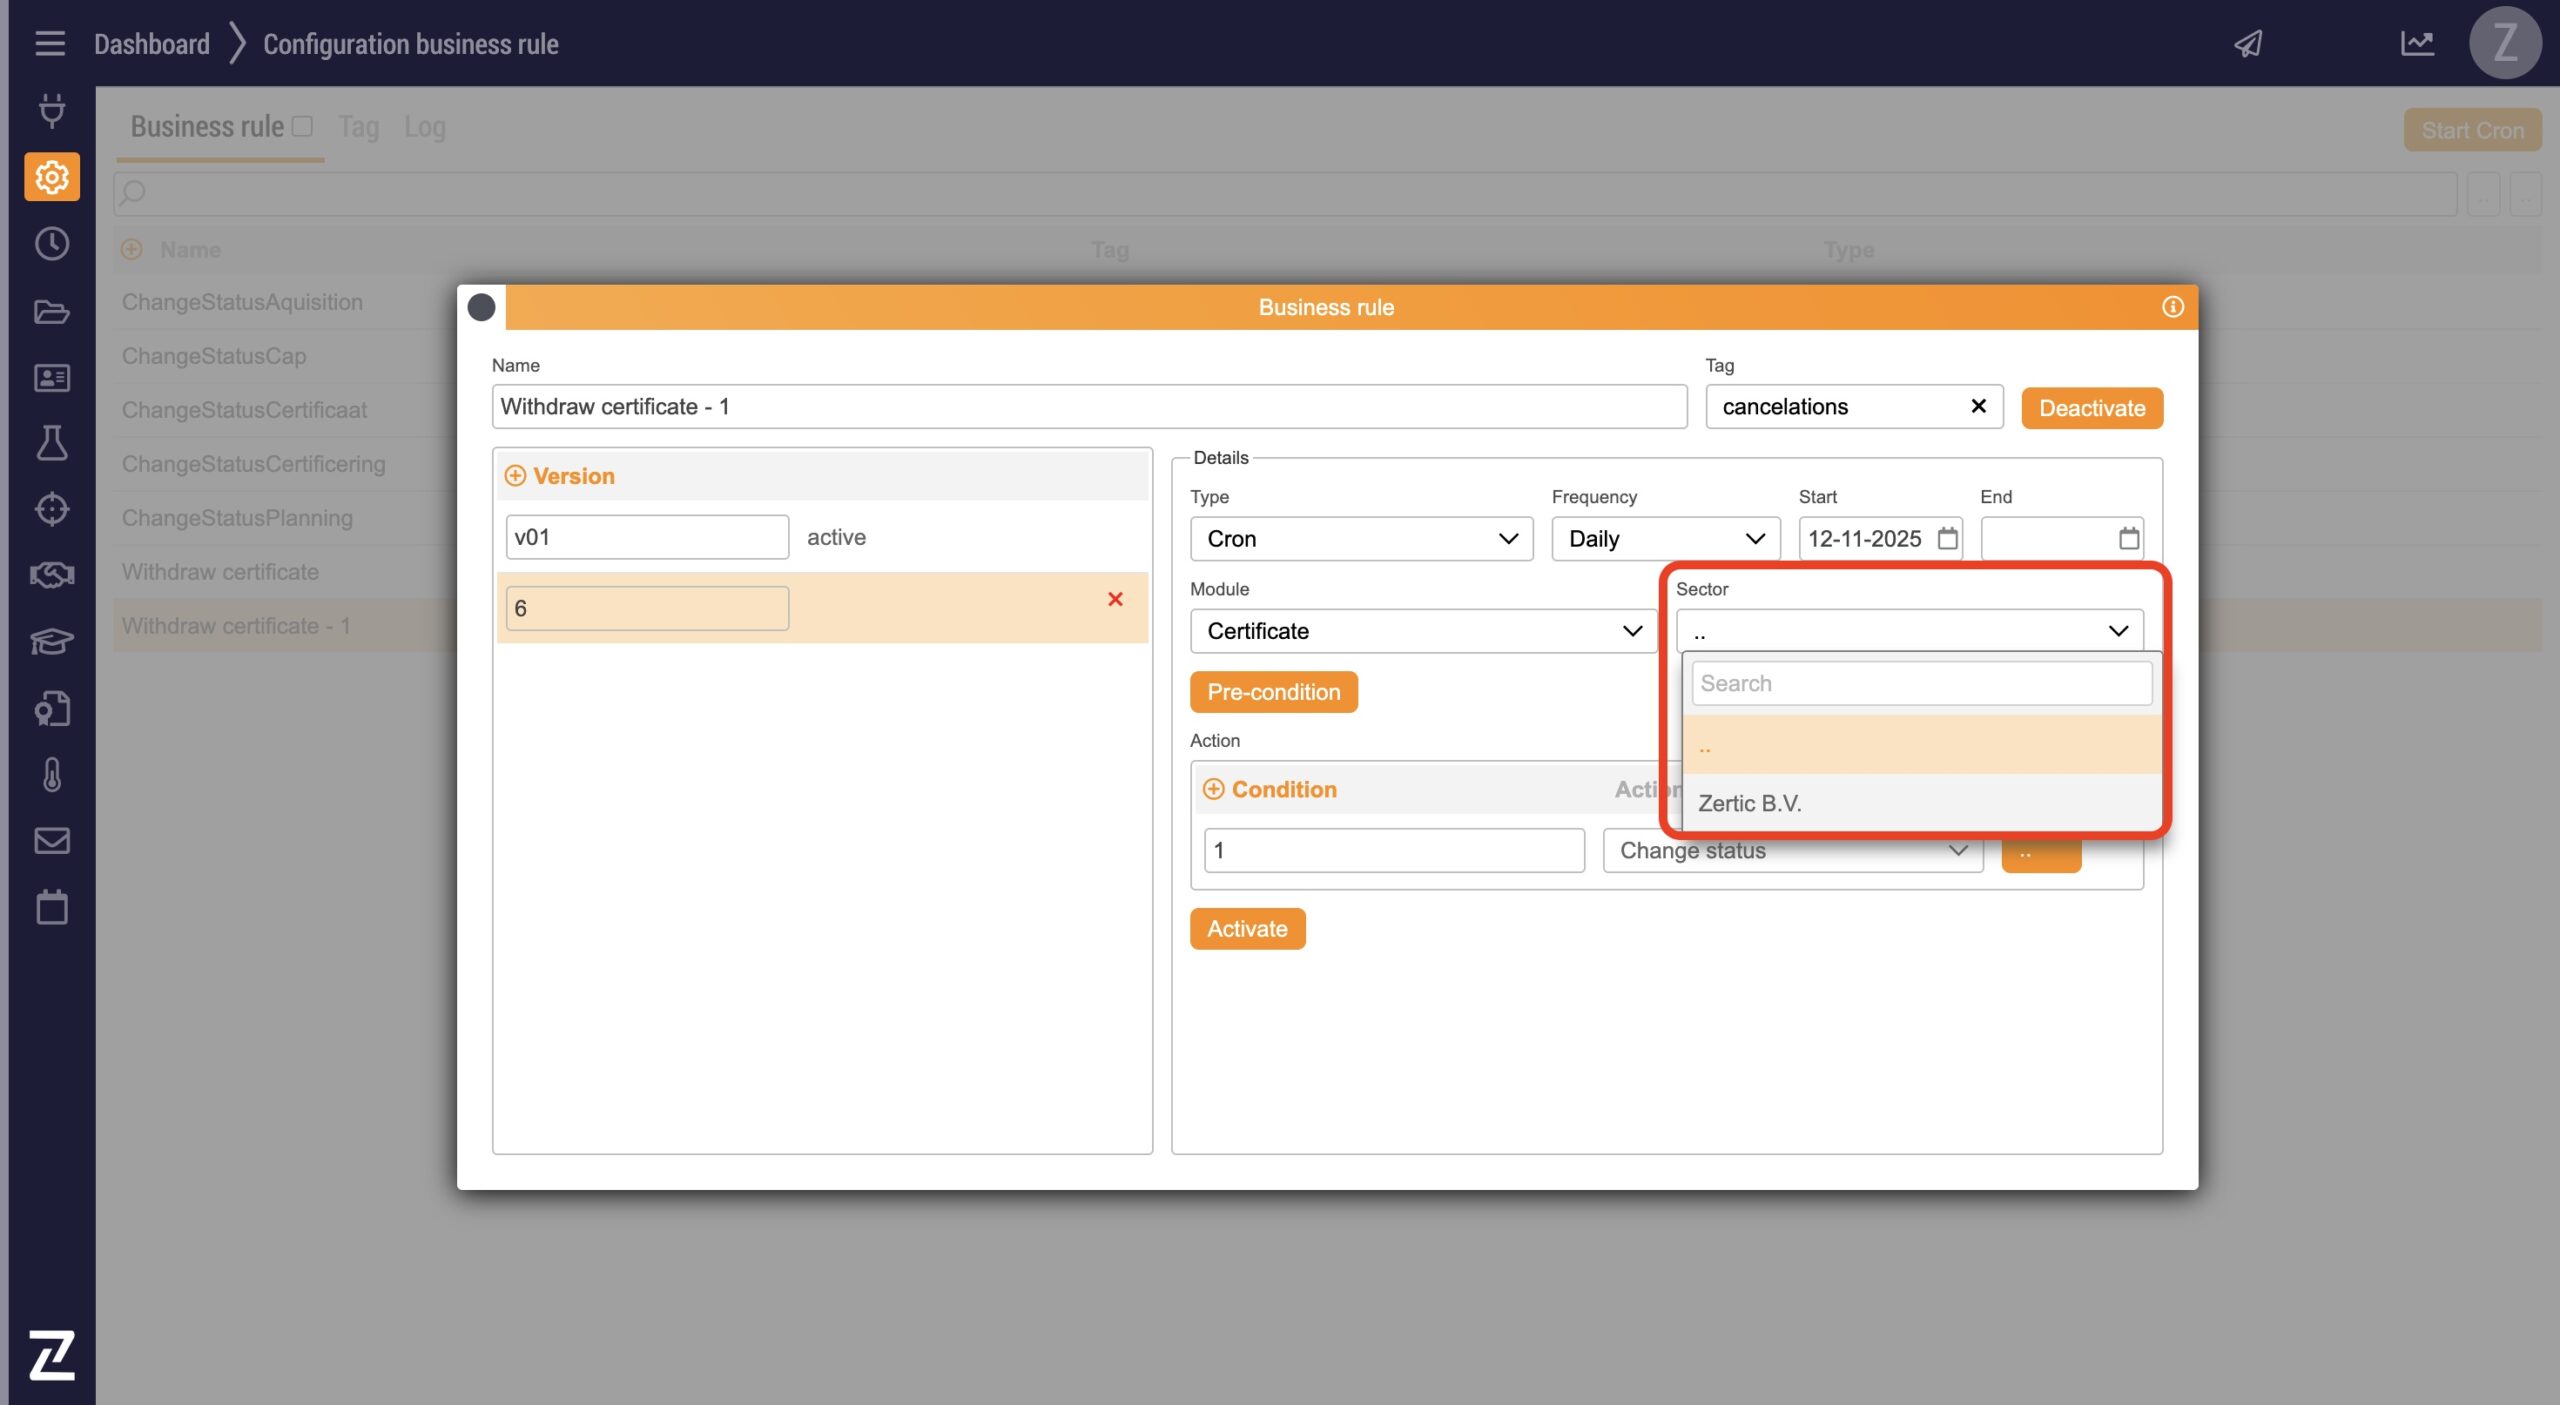The image size is (2560, 1405).
Task: Remove version 6 with red X
Action: [1115, 599]
